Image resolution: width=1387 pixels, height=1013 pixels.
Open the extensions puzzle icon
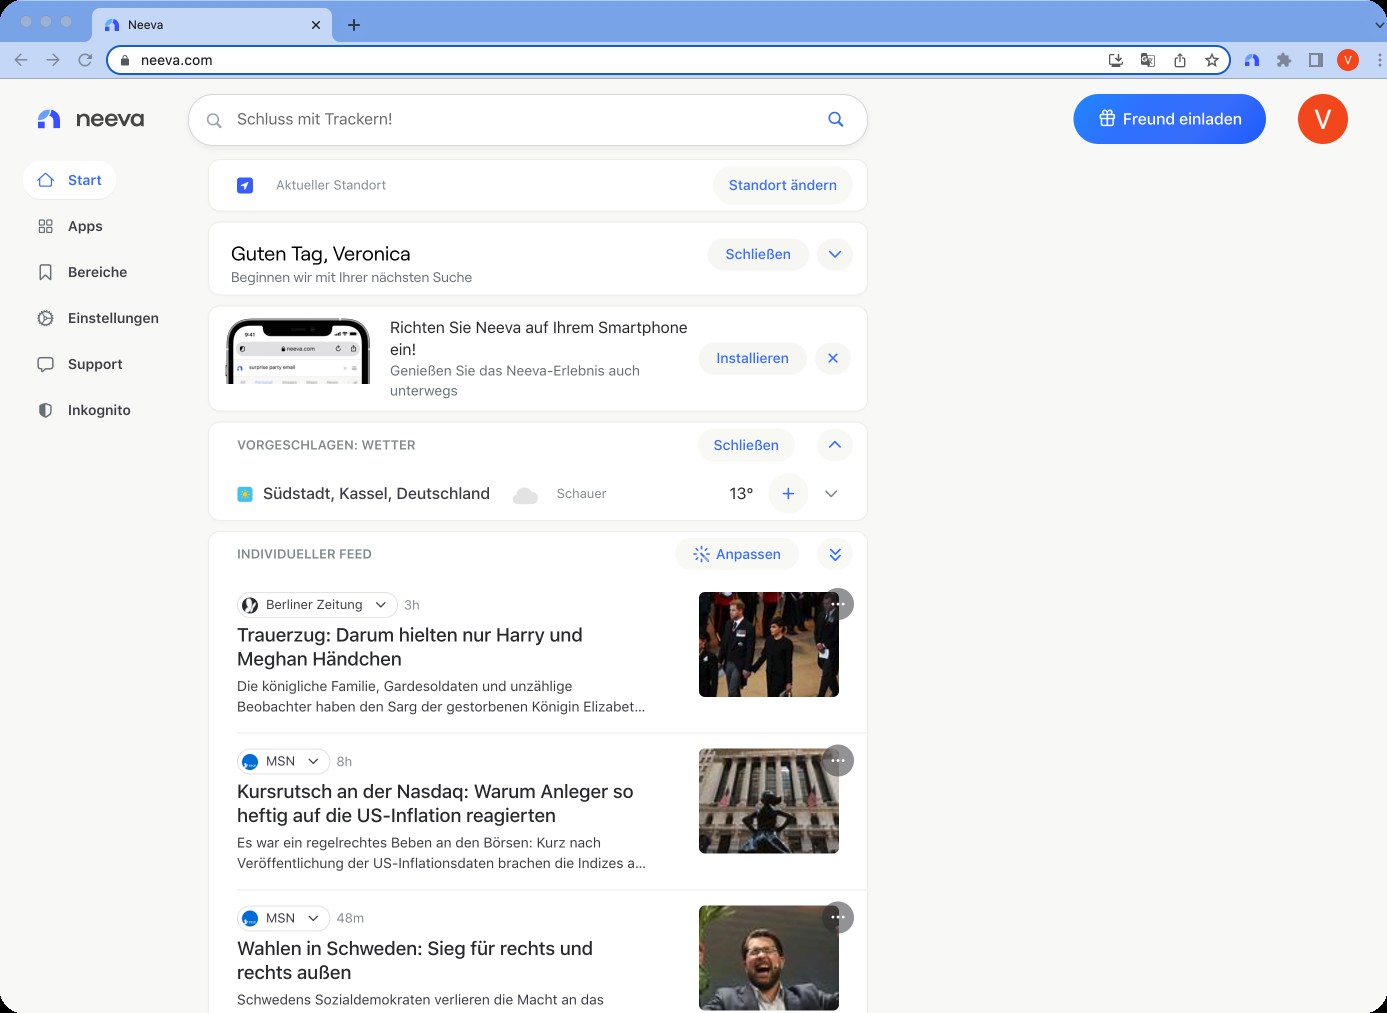pos(1284,60)
